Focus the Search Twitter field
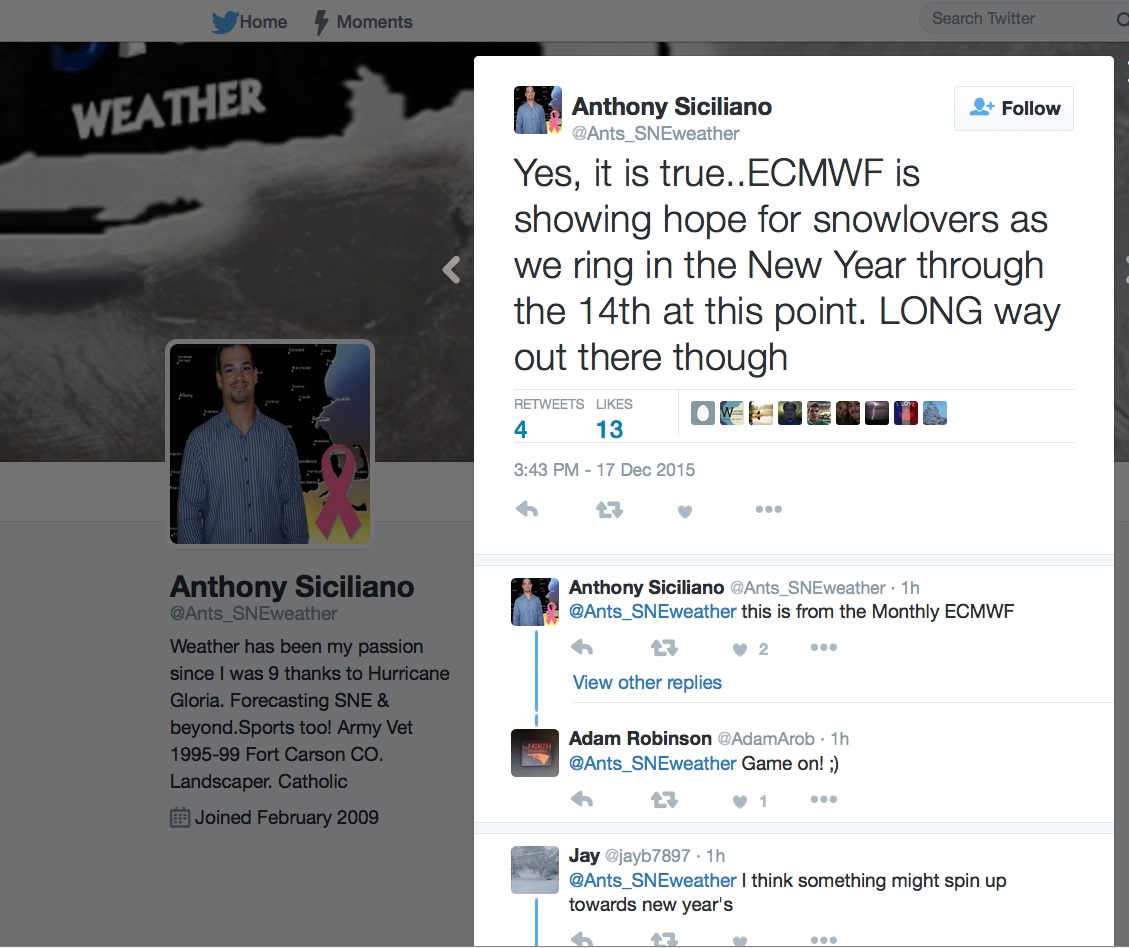The width and height of the screenshot is (1129, 948). point(1022,19)
